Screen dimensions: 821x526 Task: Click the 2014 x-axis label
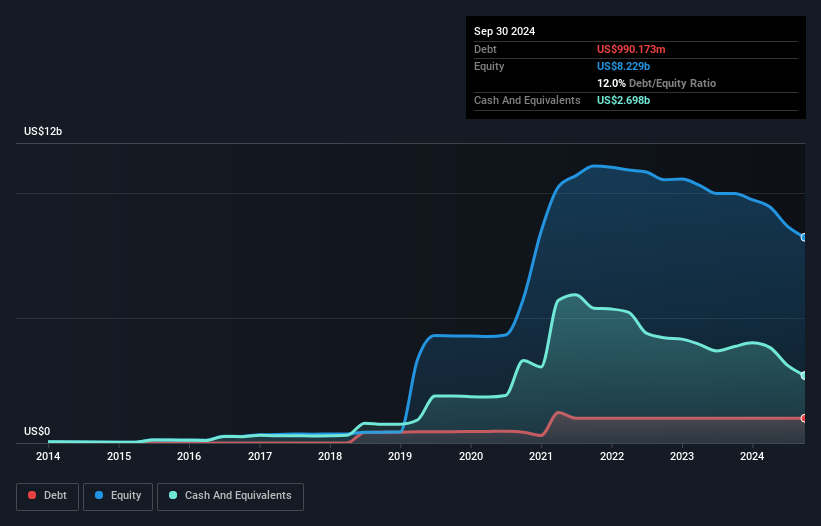pos(48,456)
